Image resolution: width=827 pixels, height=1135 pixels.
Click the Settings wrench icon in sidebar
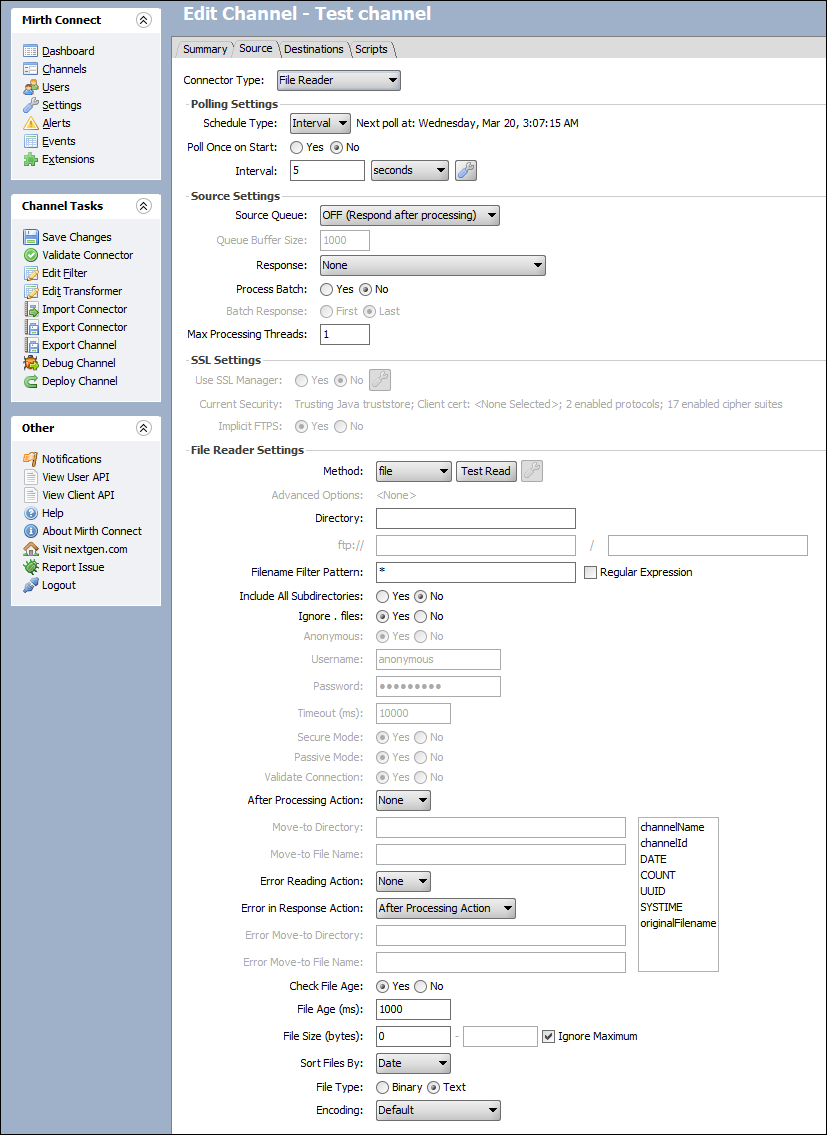pyautogui.click(x=30, y=105)
